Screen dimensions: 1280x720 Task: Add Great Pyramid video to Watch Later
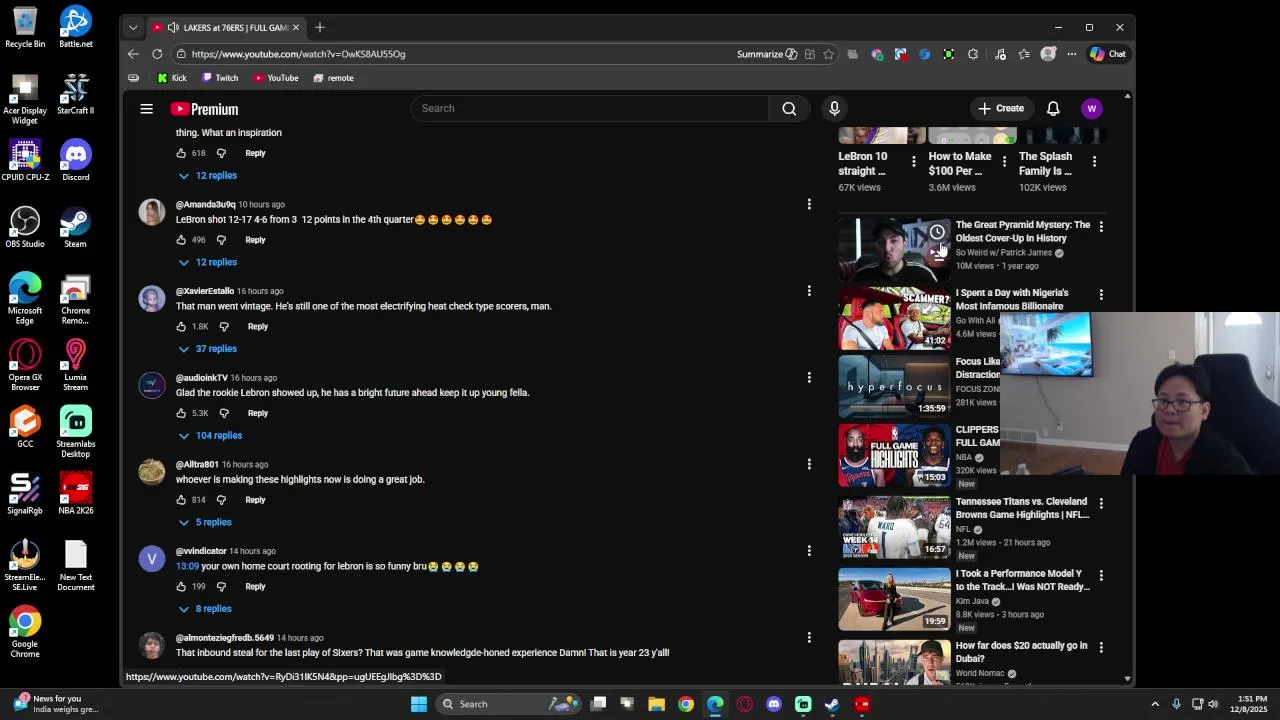point(937,232)
